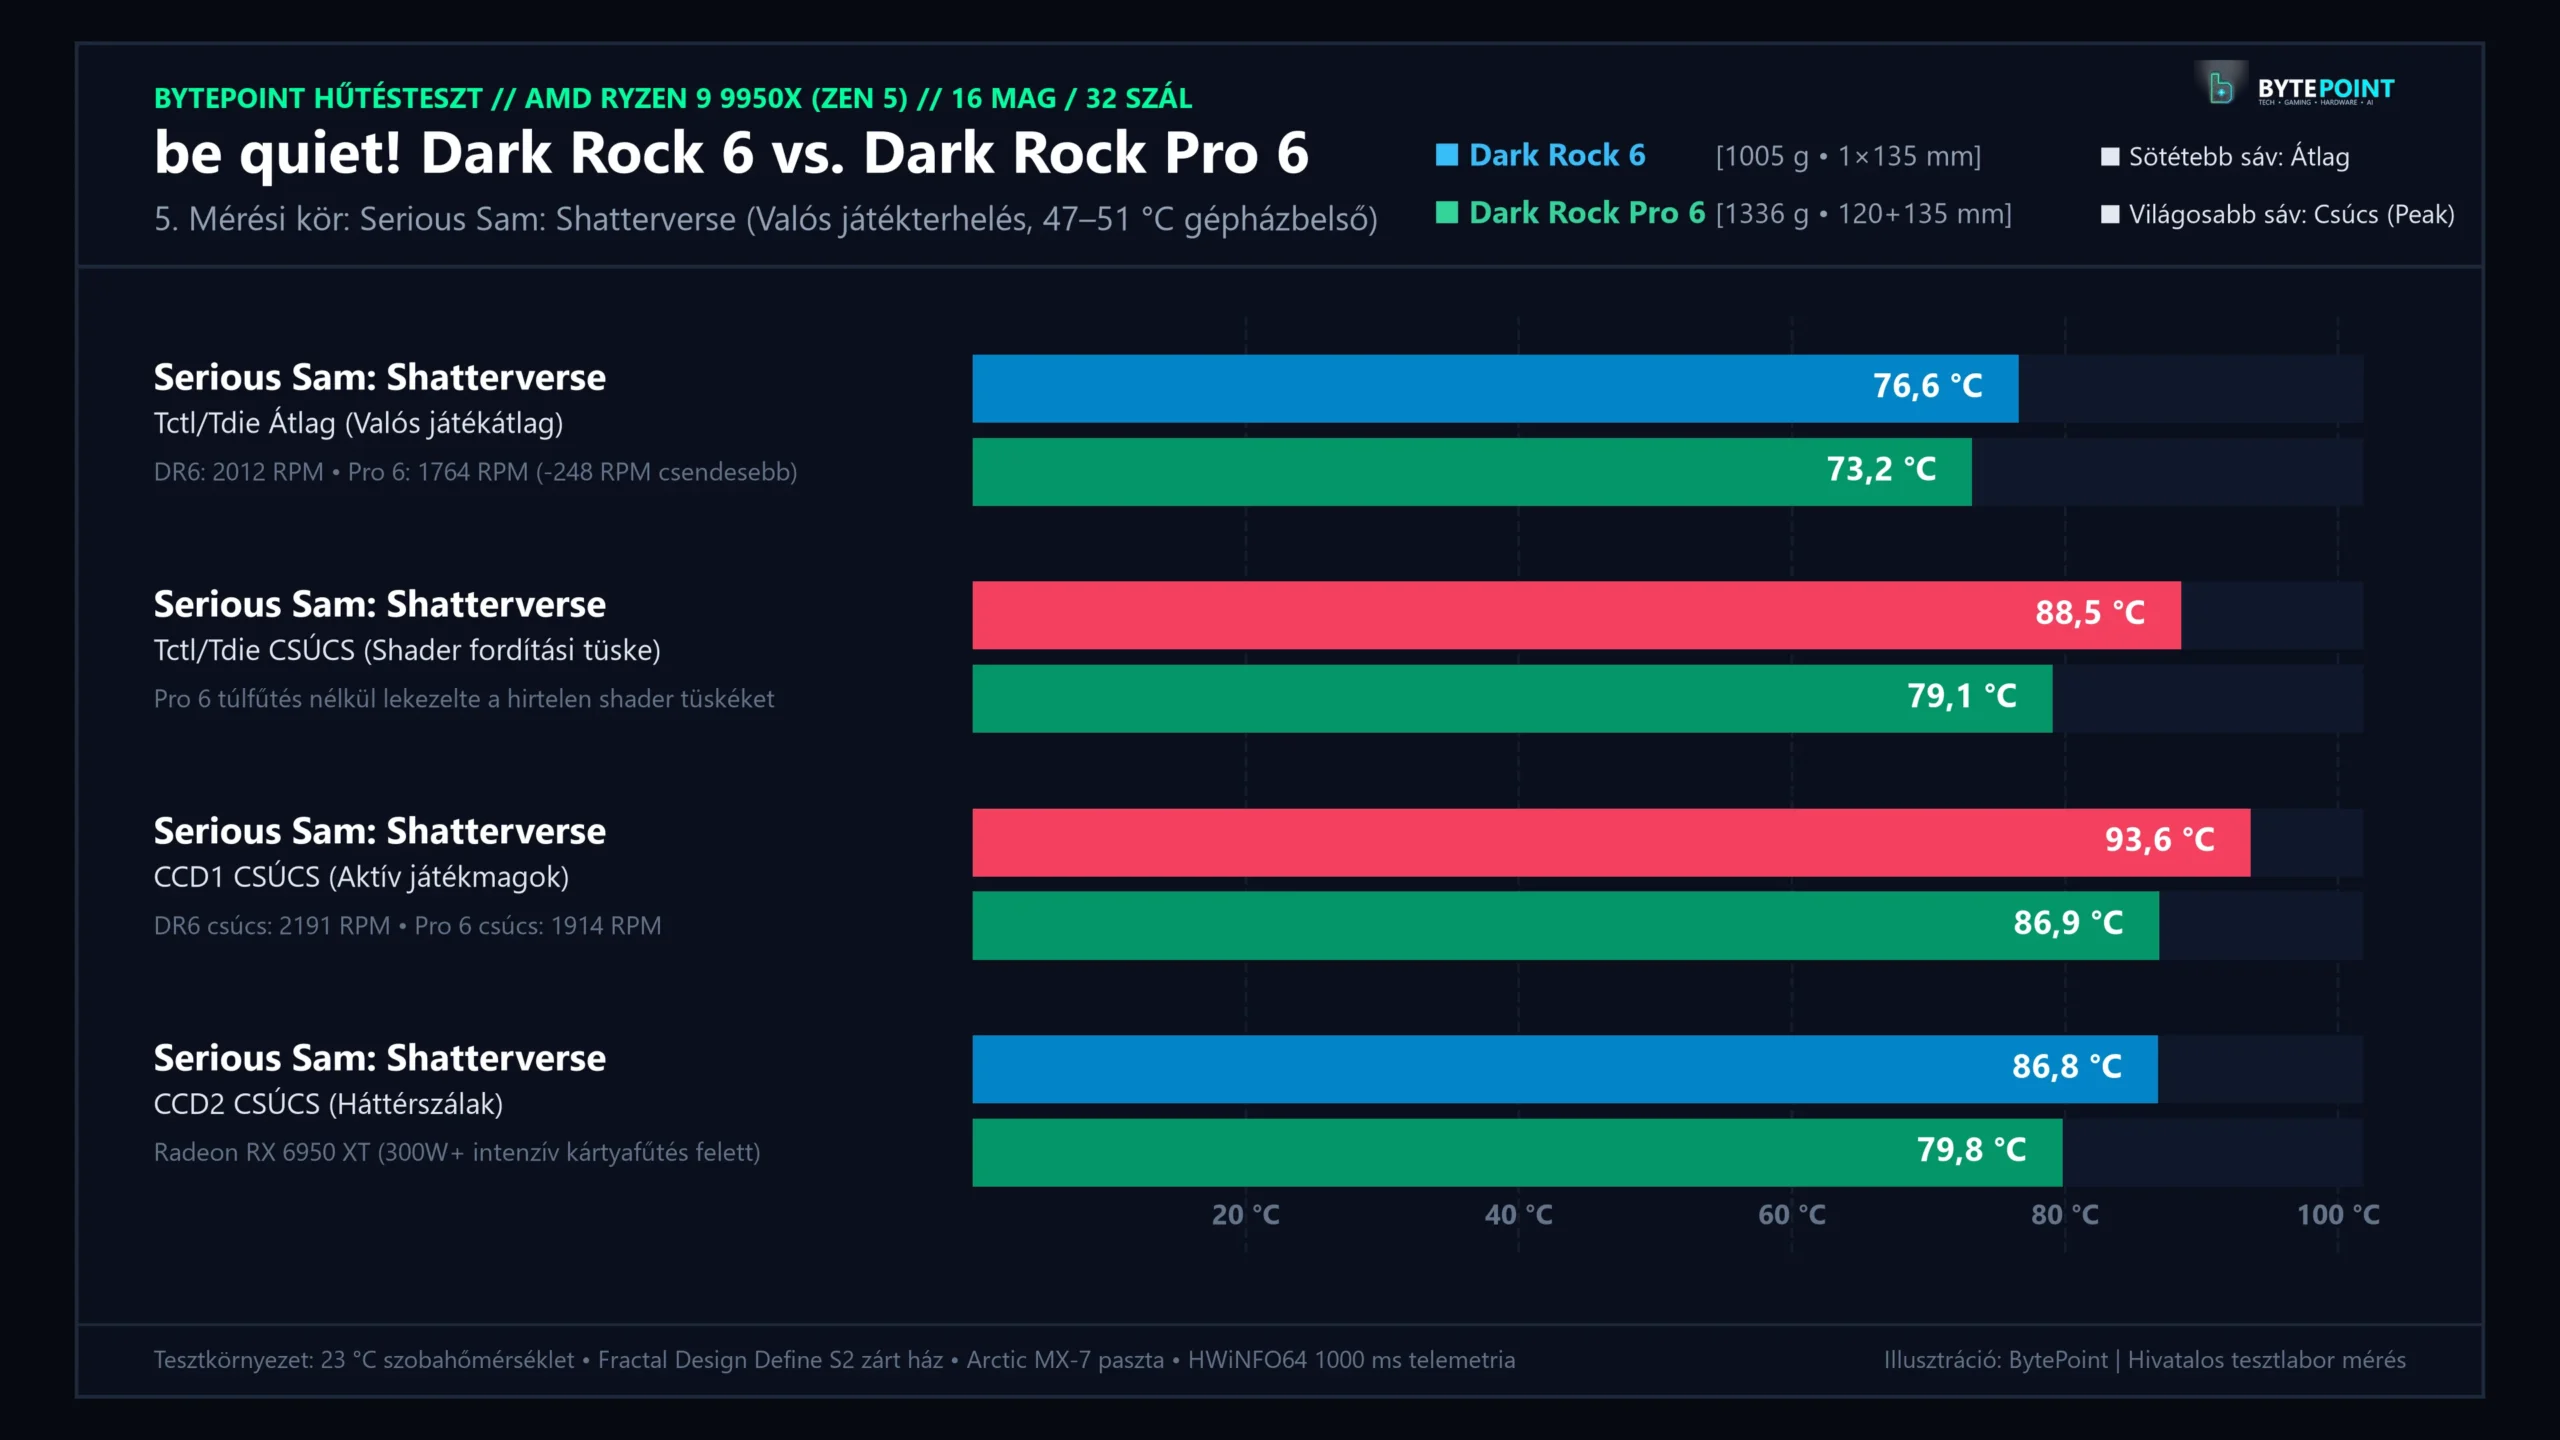
Task: Click the blue 76,6 °C bar
Action: point(1495,388)
